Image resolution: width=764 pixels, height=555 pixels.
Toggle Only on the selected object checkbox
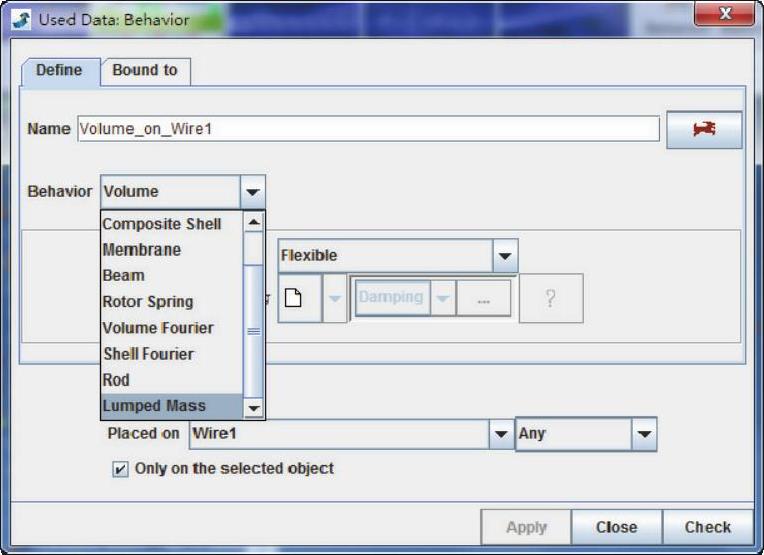121,469
